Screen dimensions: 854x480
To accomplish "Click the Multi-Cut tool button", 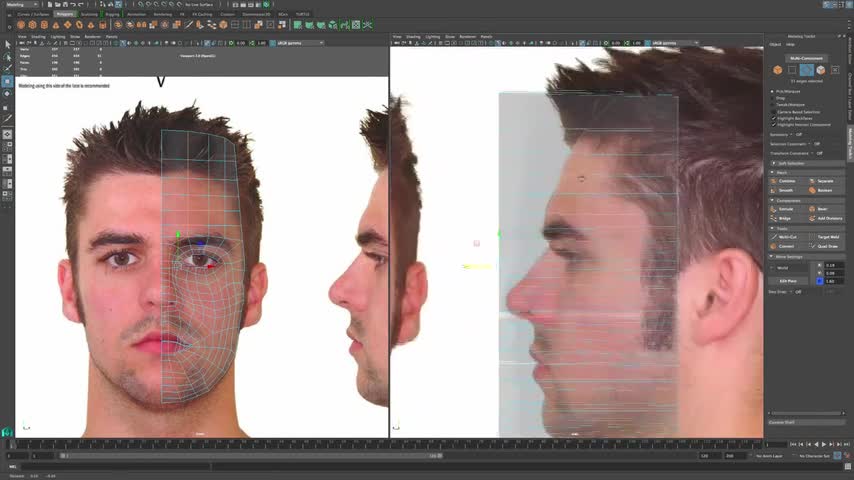I will pyautogui.click(x=788, y=237).
